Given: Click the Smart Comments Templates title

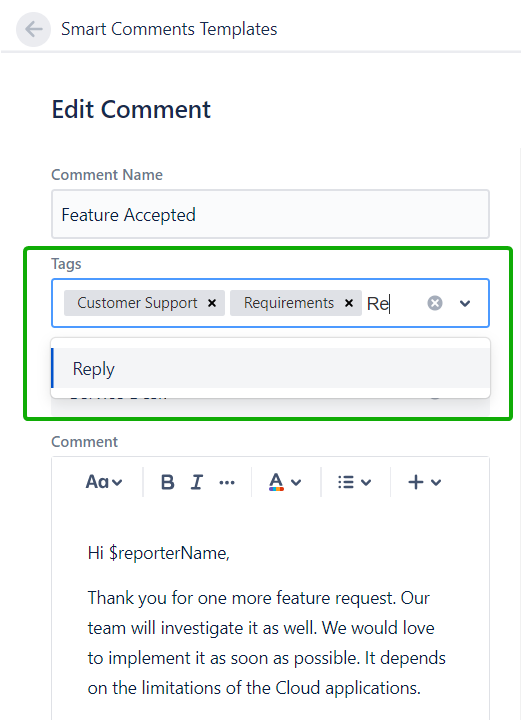Looking at the screenshot, I should [169, 29].
